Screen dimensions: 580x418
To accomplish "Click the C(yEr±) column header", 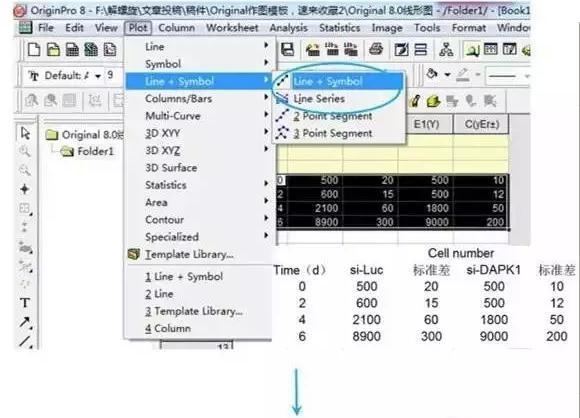I will coord(481,124).
